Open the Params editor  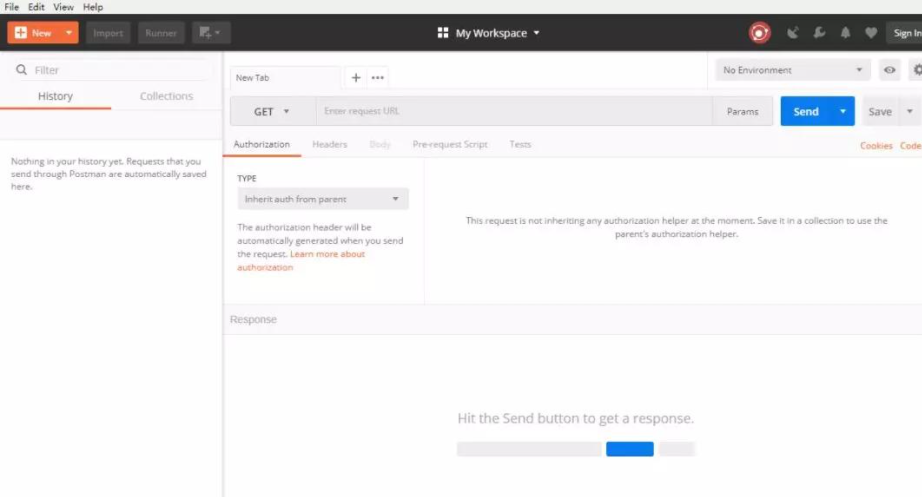[x=742, y=111]
